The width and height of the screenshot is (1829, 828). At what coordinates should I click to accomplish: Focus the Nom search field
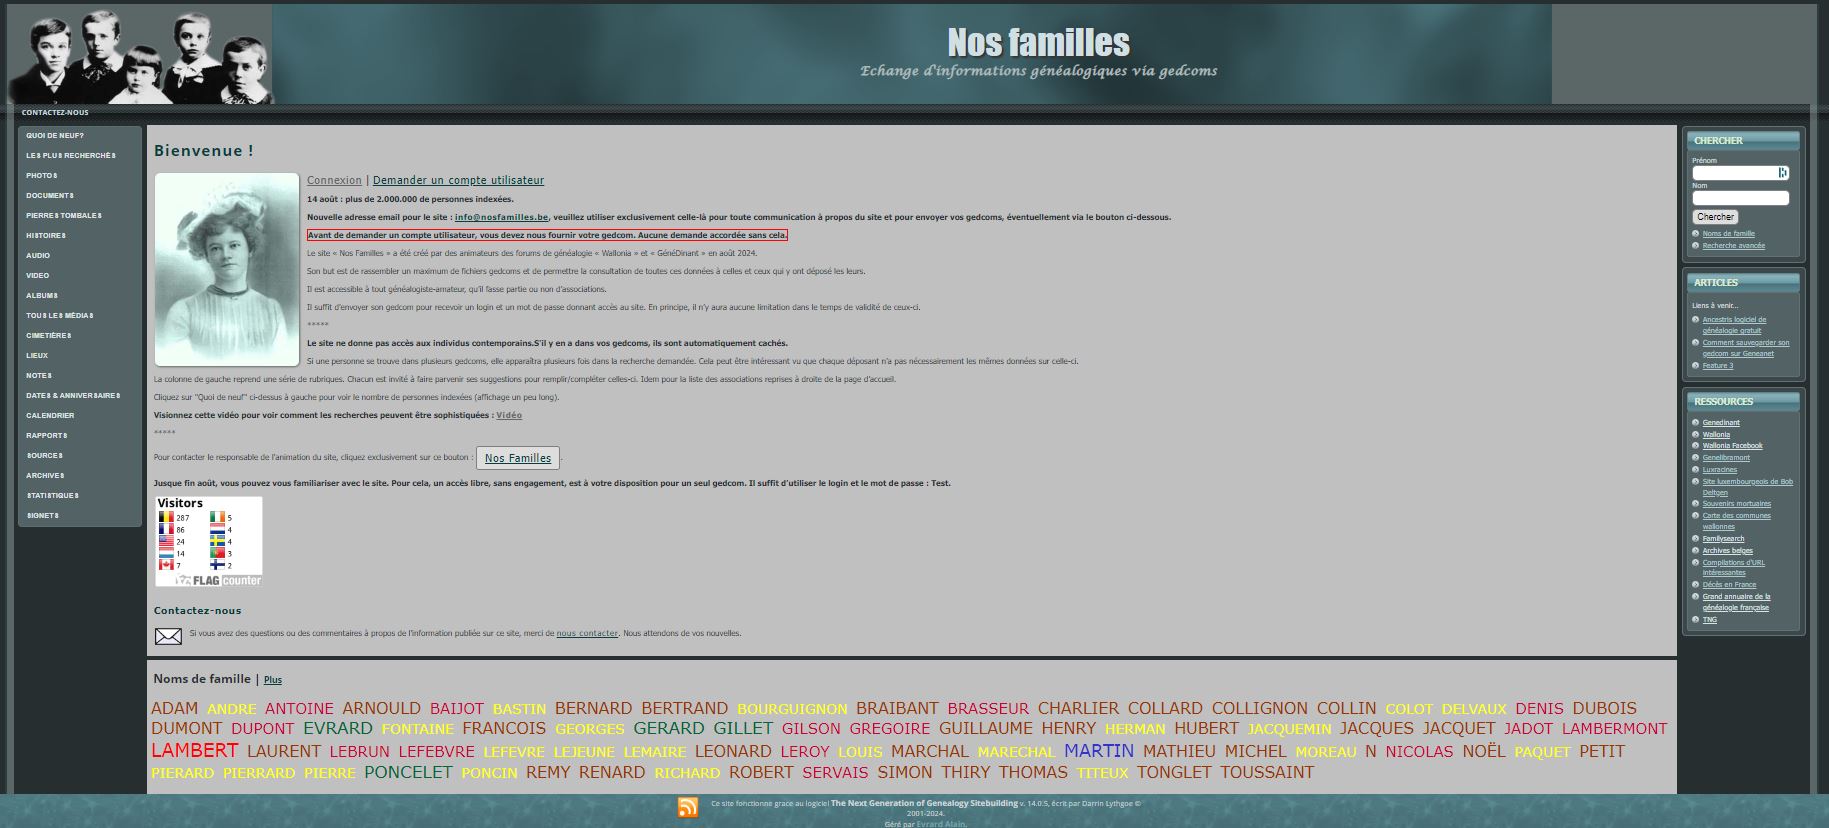tap(1740, 198)
